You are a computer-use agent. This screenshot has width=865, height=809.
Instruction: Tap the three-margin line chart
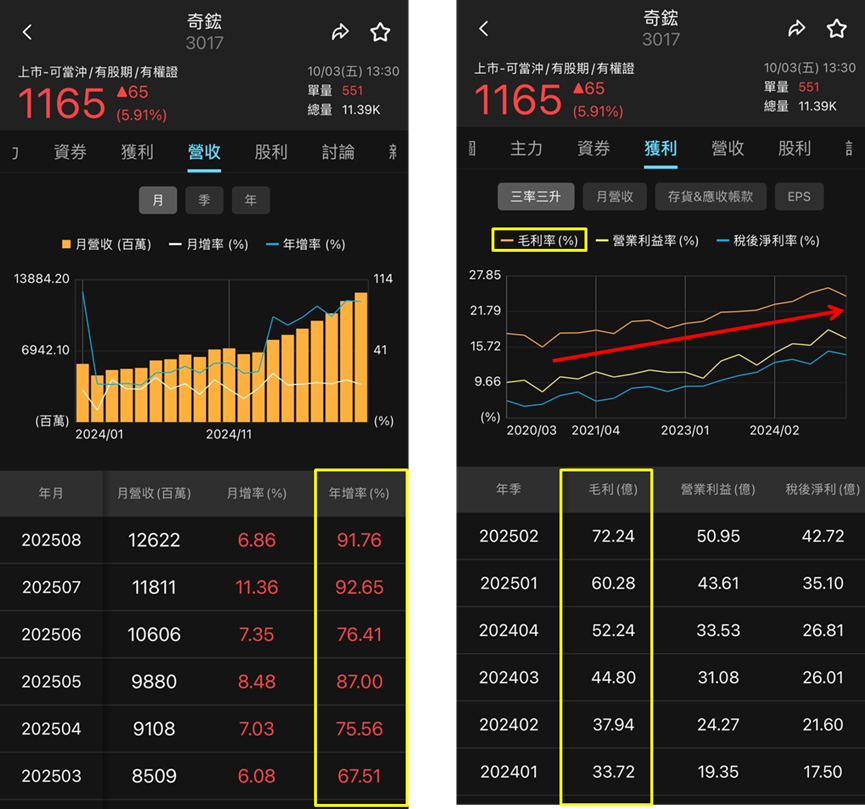point(676,347)
